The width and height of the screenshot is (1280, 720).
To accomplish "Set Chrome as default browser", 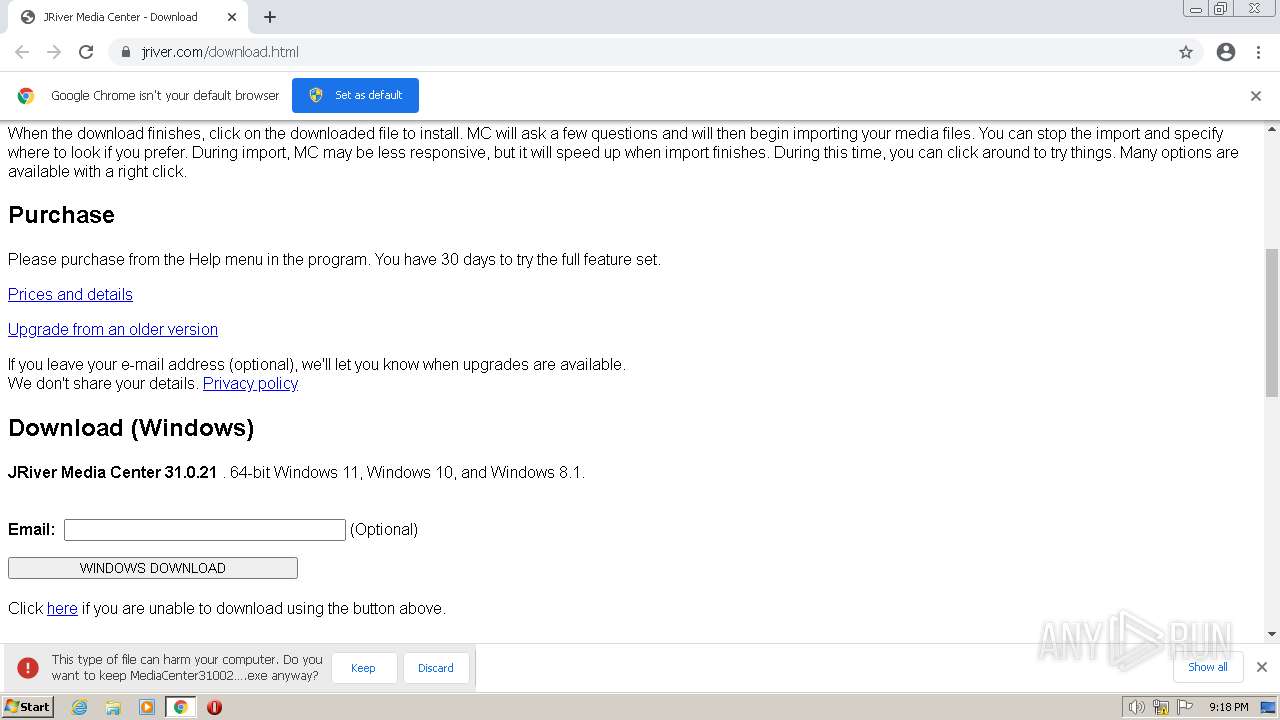I will tap(355, 95).
